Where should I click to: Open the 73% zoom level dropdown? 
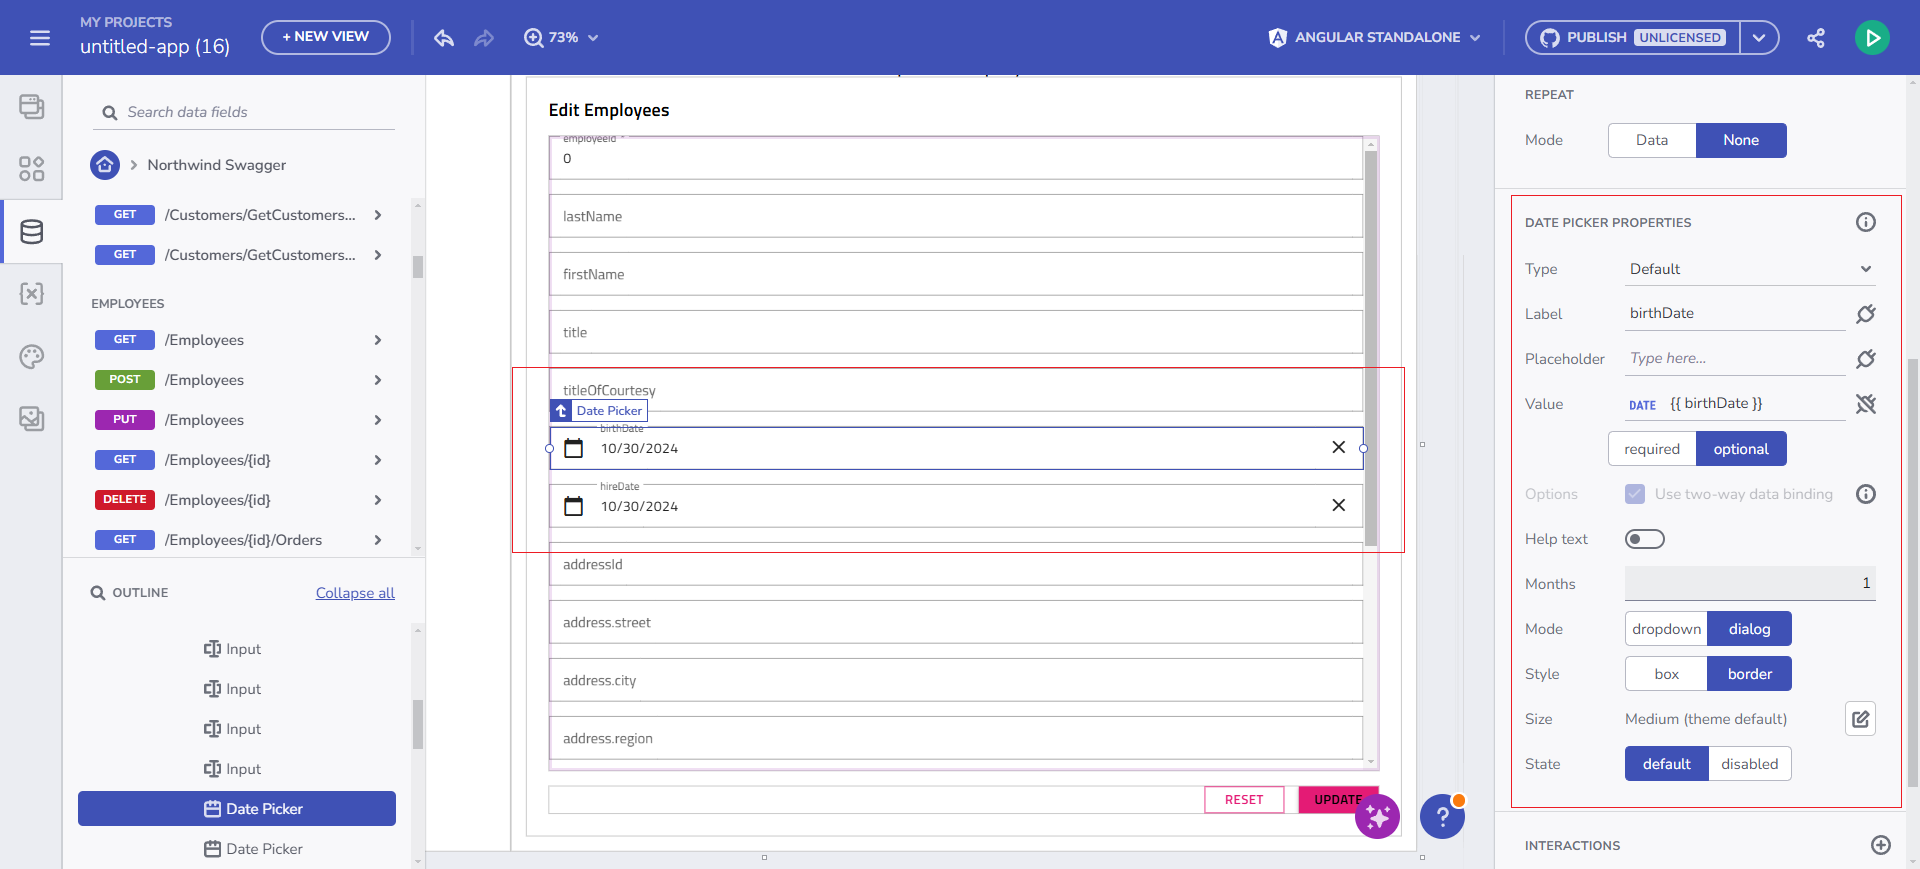[x=562, y=38]
